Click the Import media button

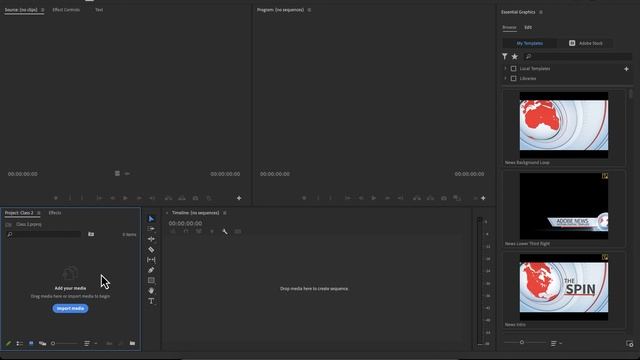[70, 309]
